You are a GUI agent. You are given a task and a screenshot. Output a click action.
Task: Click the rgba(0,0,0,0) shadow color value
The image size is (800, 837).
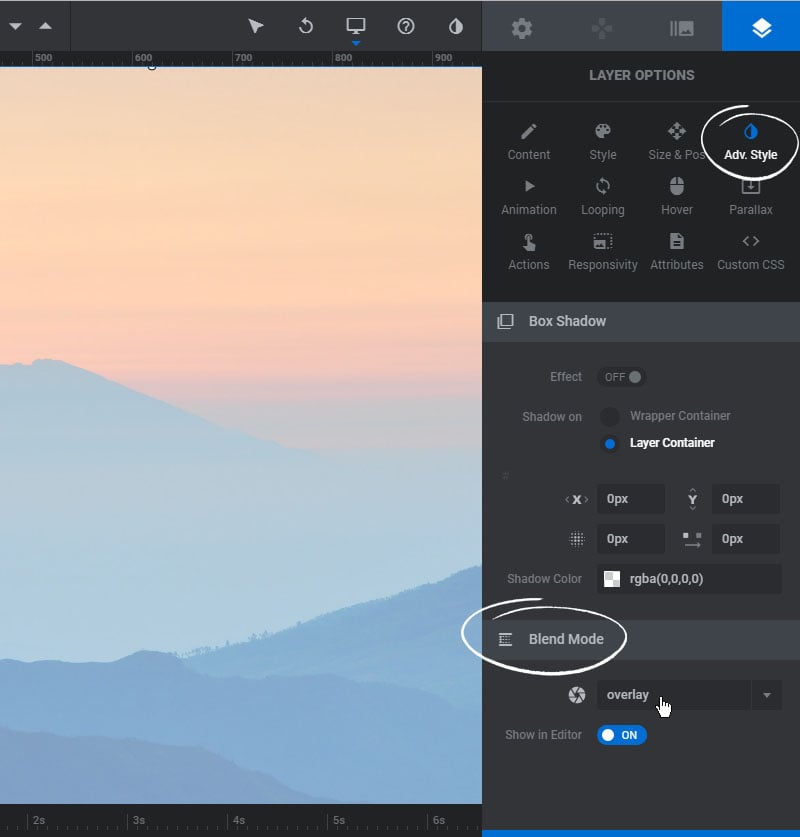pos(666,579)
